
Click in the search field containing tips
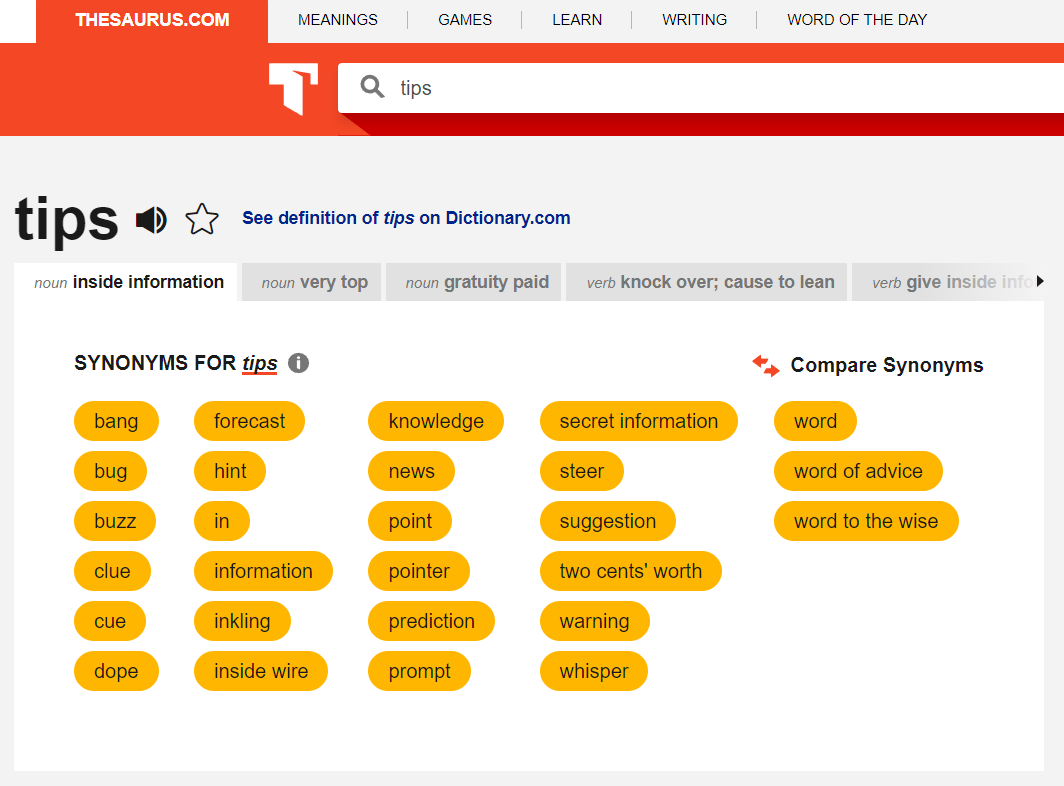click(700, 88)
